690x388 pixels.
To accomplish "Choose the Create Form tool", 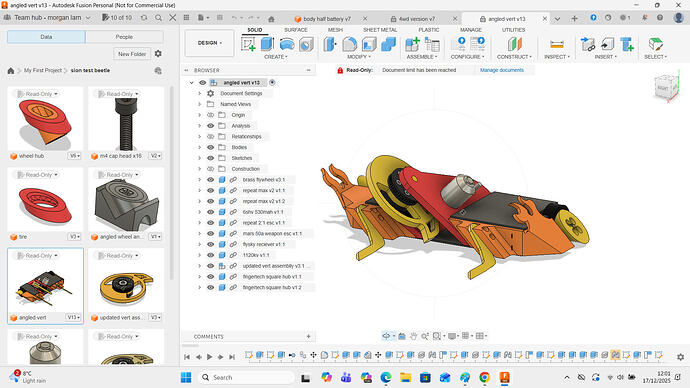I will pos(287,44).
